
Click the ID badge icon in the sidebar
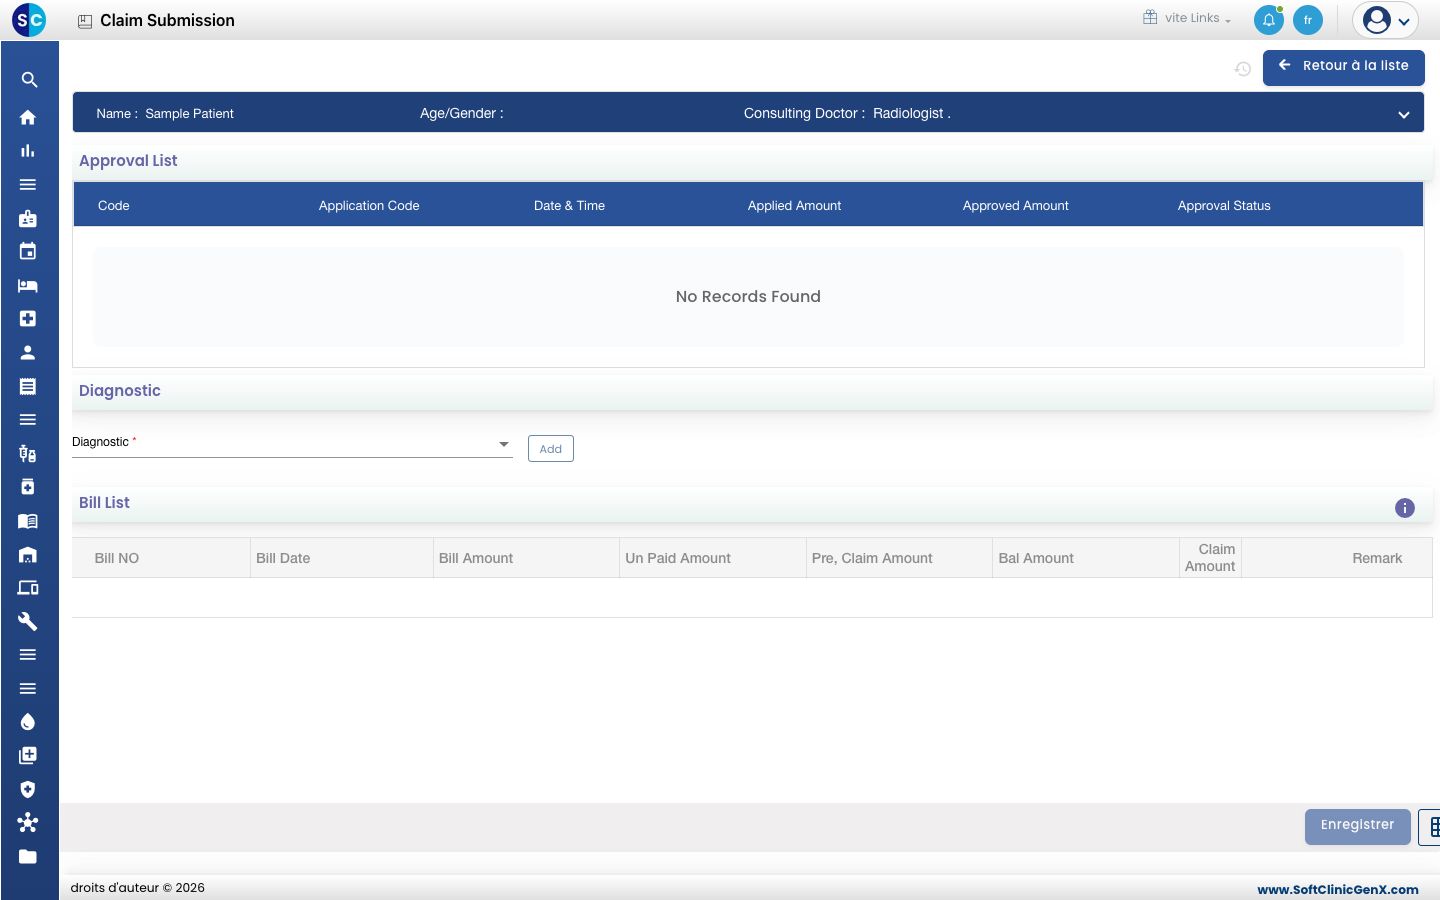pyautogui.click(x=28, y=218)
